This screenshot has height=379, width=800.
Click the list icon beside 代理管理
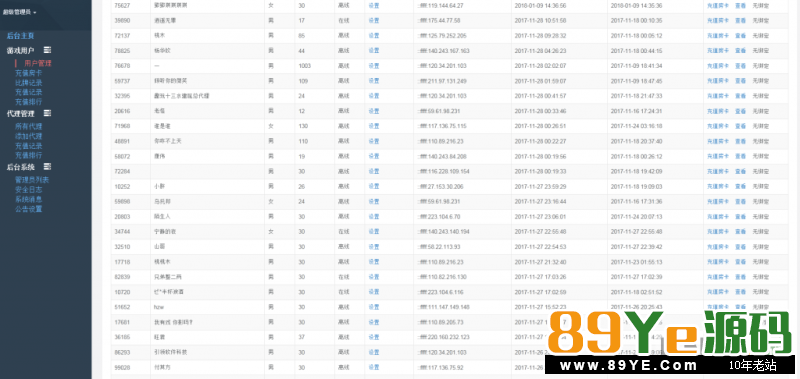click(47, 113)
